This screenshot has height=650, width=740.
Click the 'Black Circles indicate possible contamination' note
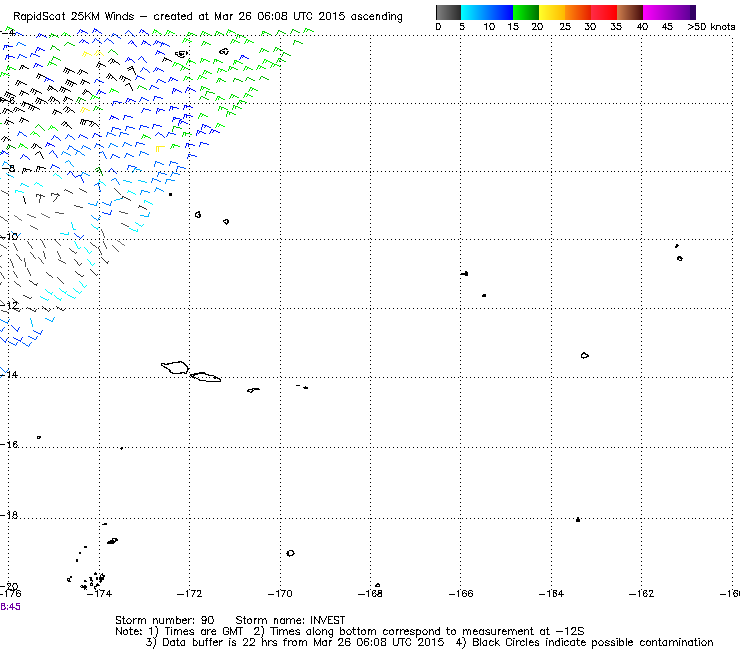pos(593,642)
